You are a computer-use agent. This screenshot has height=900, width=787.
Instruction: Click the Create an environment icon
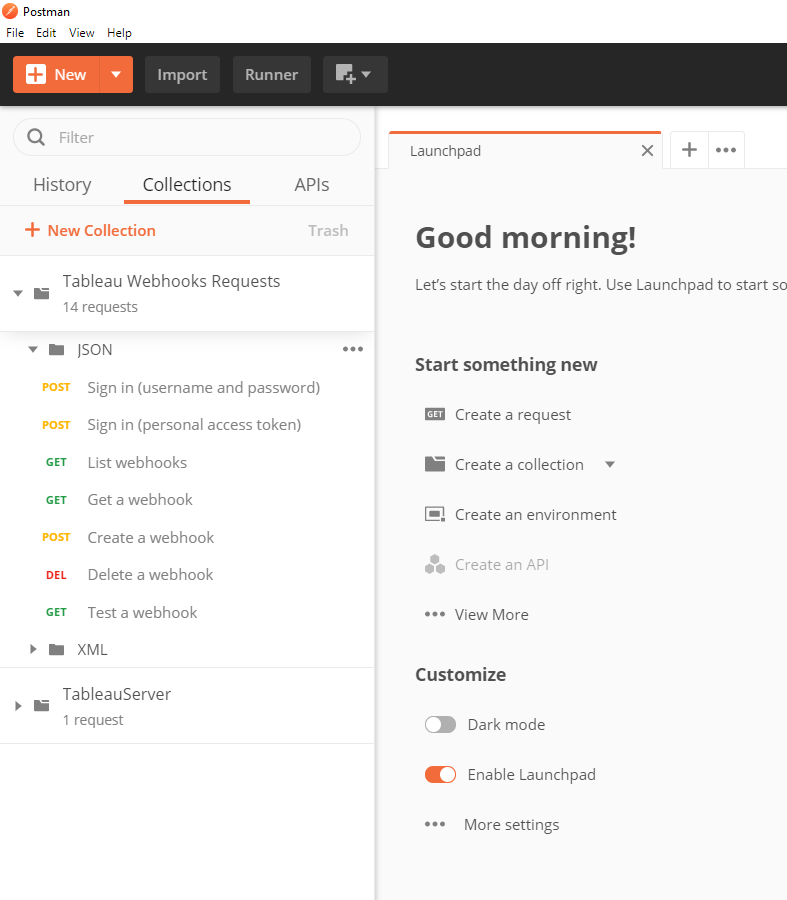pos(435,514)
